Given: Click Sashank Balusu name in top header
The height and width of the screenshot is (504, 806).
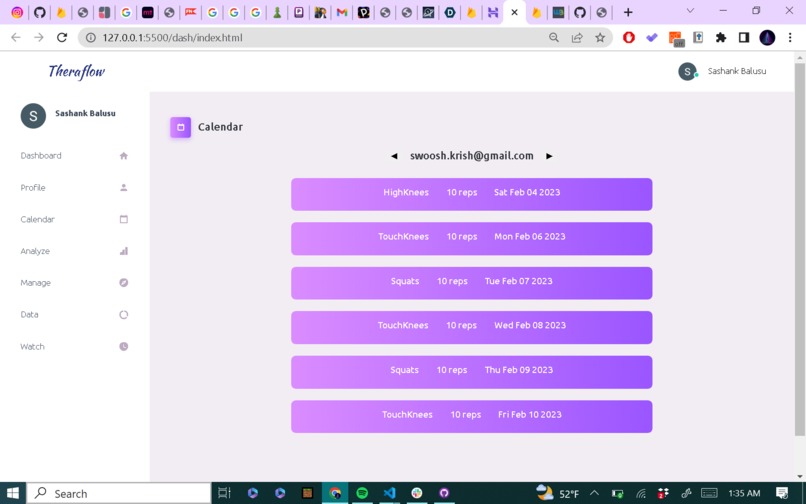Looking at the screenshot, I should [737, 71].
